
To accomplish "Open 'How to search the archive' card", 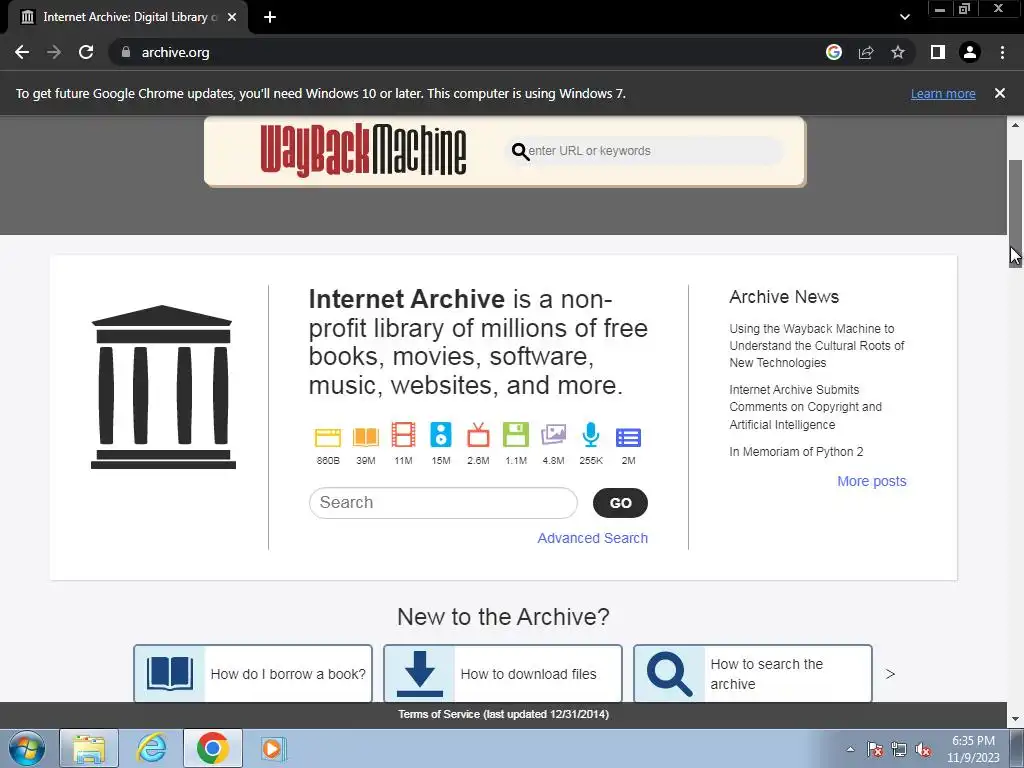I will (753, 674).
